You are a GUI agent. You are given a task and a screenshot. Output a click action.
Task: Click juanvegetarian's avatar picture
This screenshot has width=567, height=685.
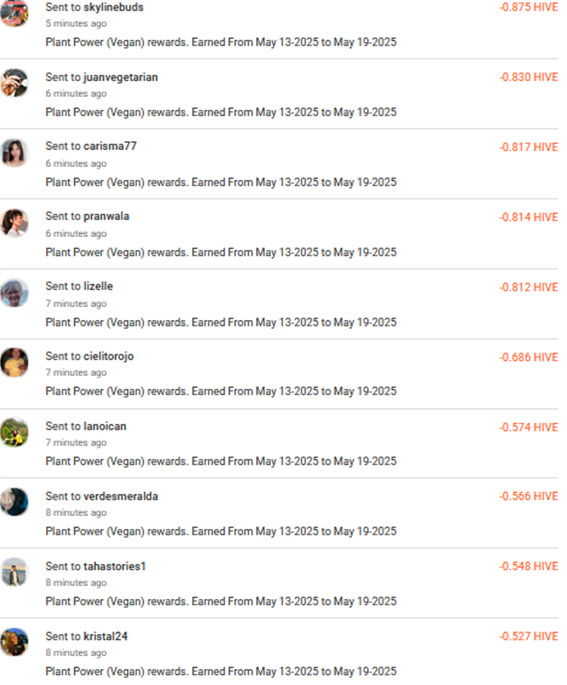(14, 83)
